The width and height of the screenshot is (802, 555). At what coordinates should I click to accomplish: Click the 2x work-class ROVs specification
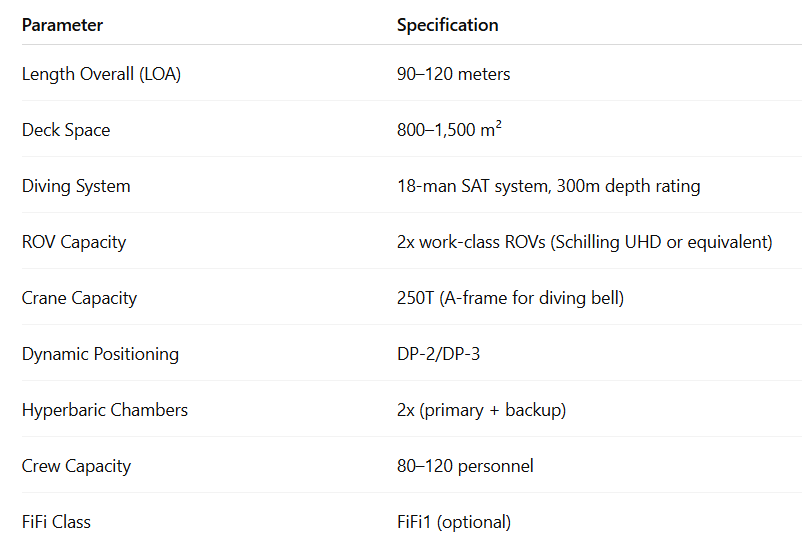[x=585, y=242]
